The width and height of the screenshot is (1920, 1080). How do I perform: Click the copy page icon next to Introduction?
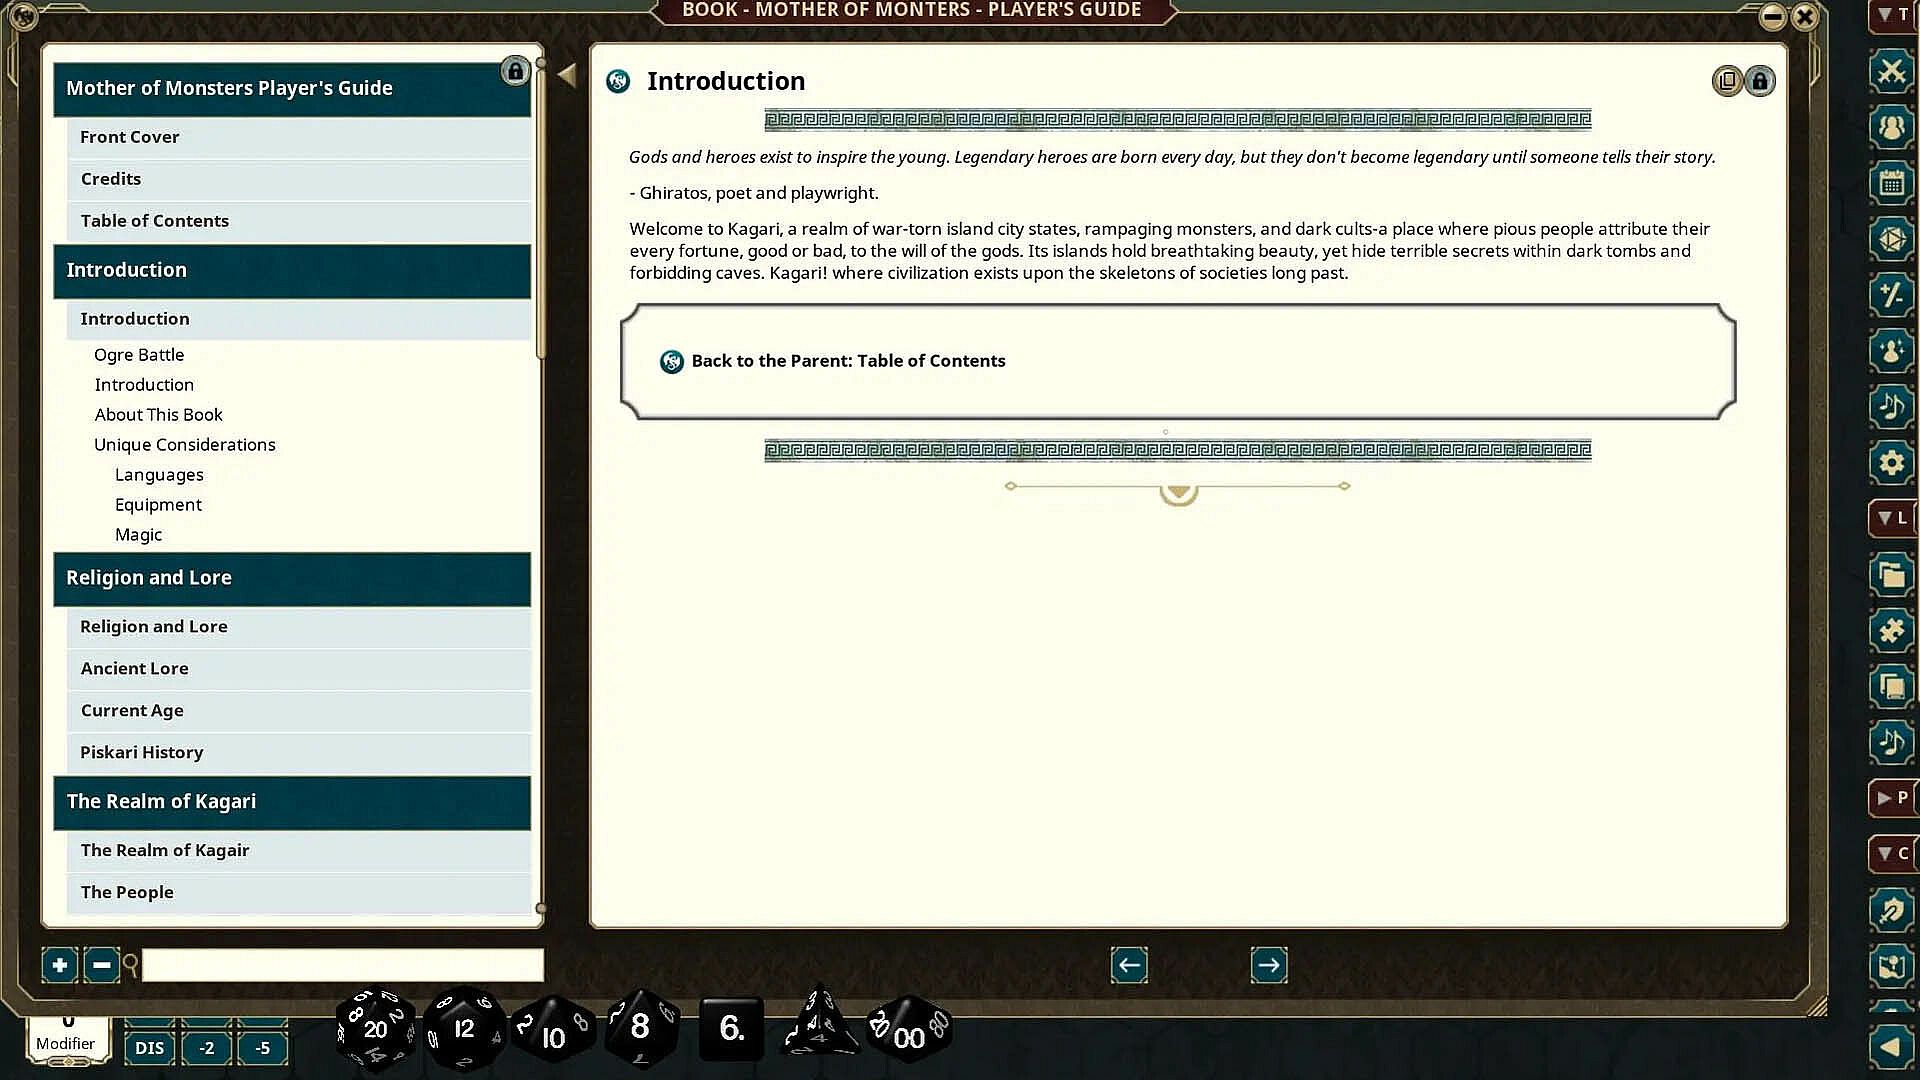click(x=1727, y=81)
